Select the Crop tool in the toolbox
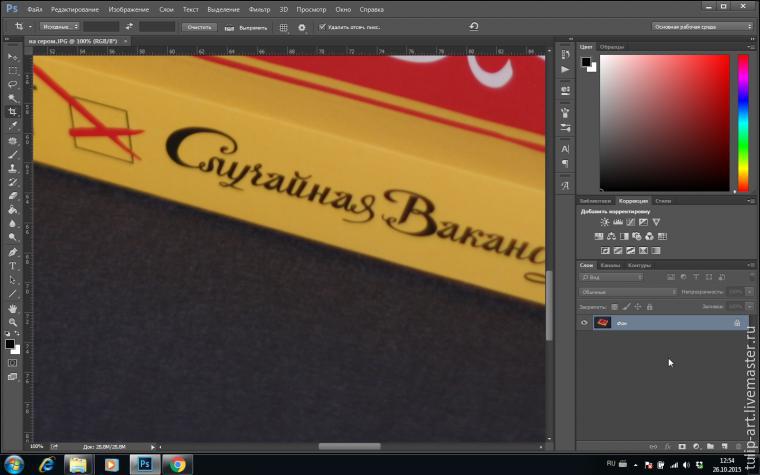This screenshot has width=760, height=475. click(13, 112)
